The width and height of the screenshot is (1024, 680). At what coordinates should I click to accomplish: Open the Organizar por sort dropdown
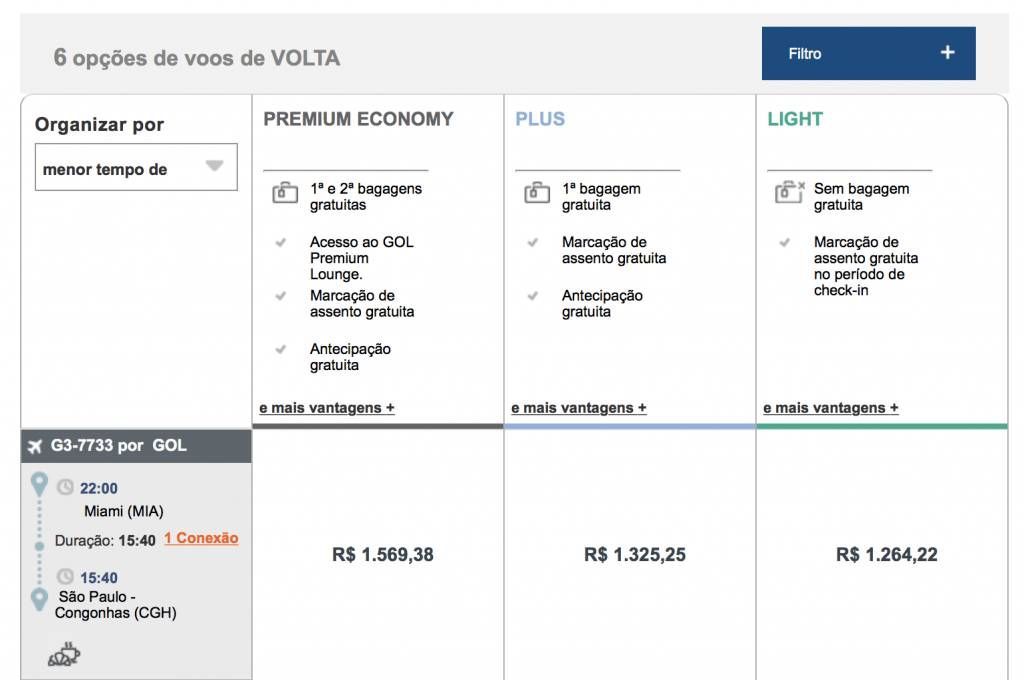(x=136, y=167)
